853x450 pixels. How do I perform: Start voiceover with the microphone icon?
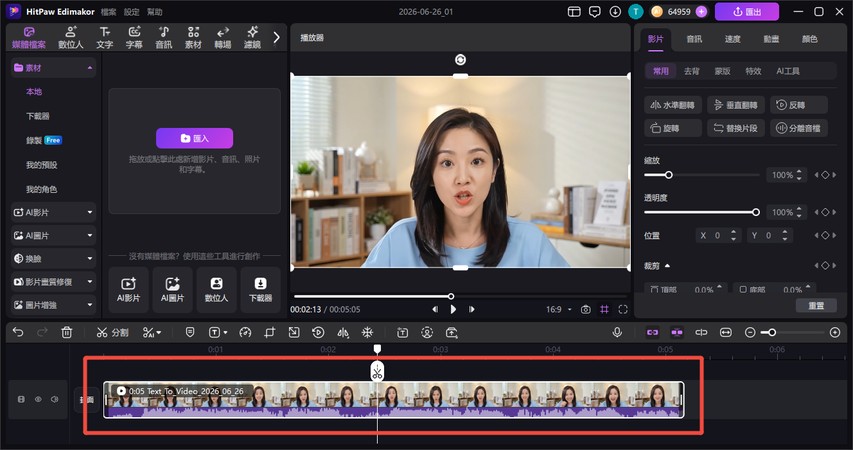tap(617, 332)
